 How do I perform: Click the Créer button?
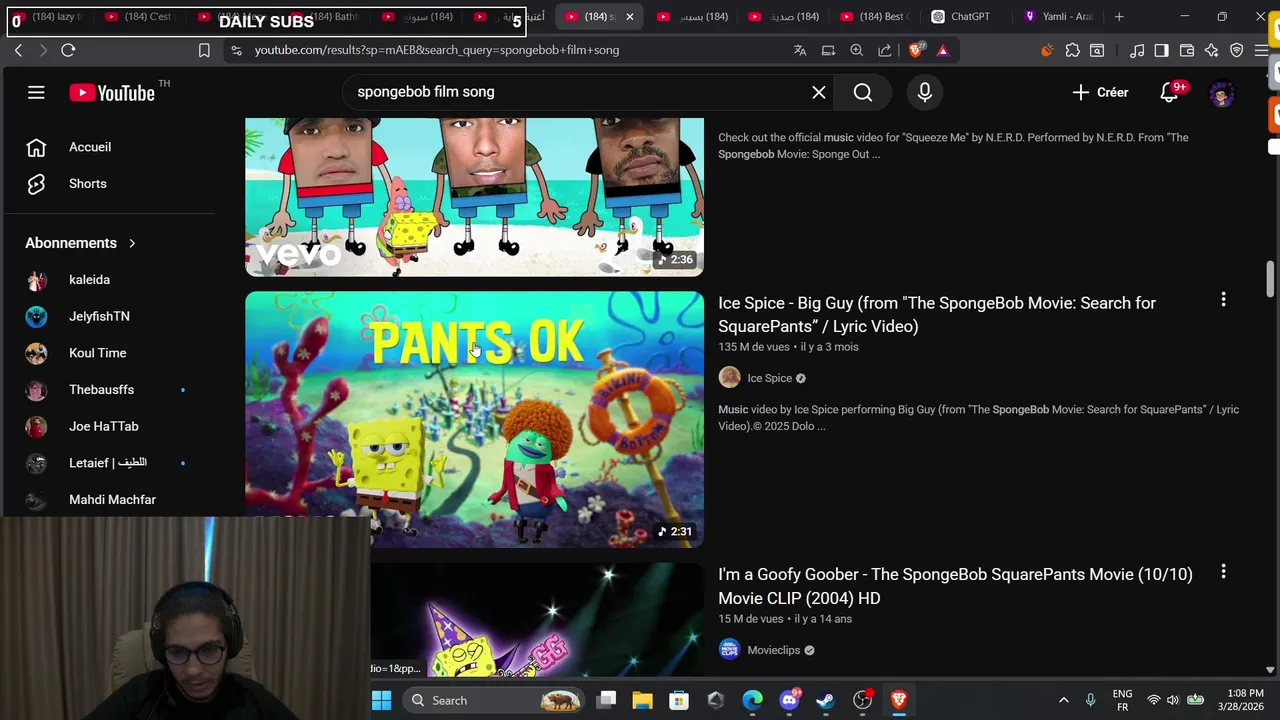[x=1100, y=92]
